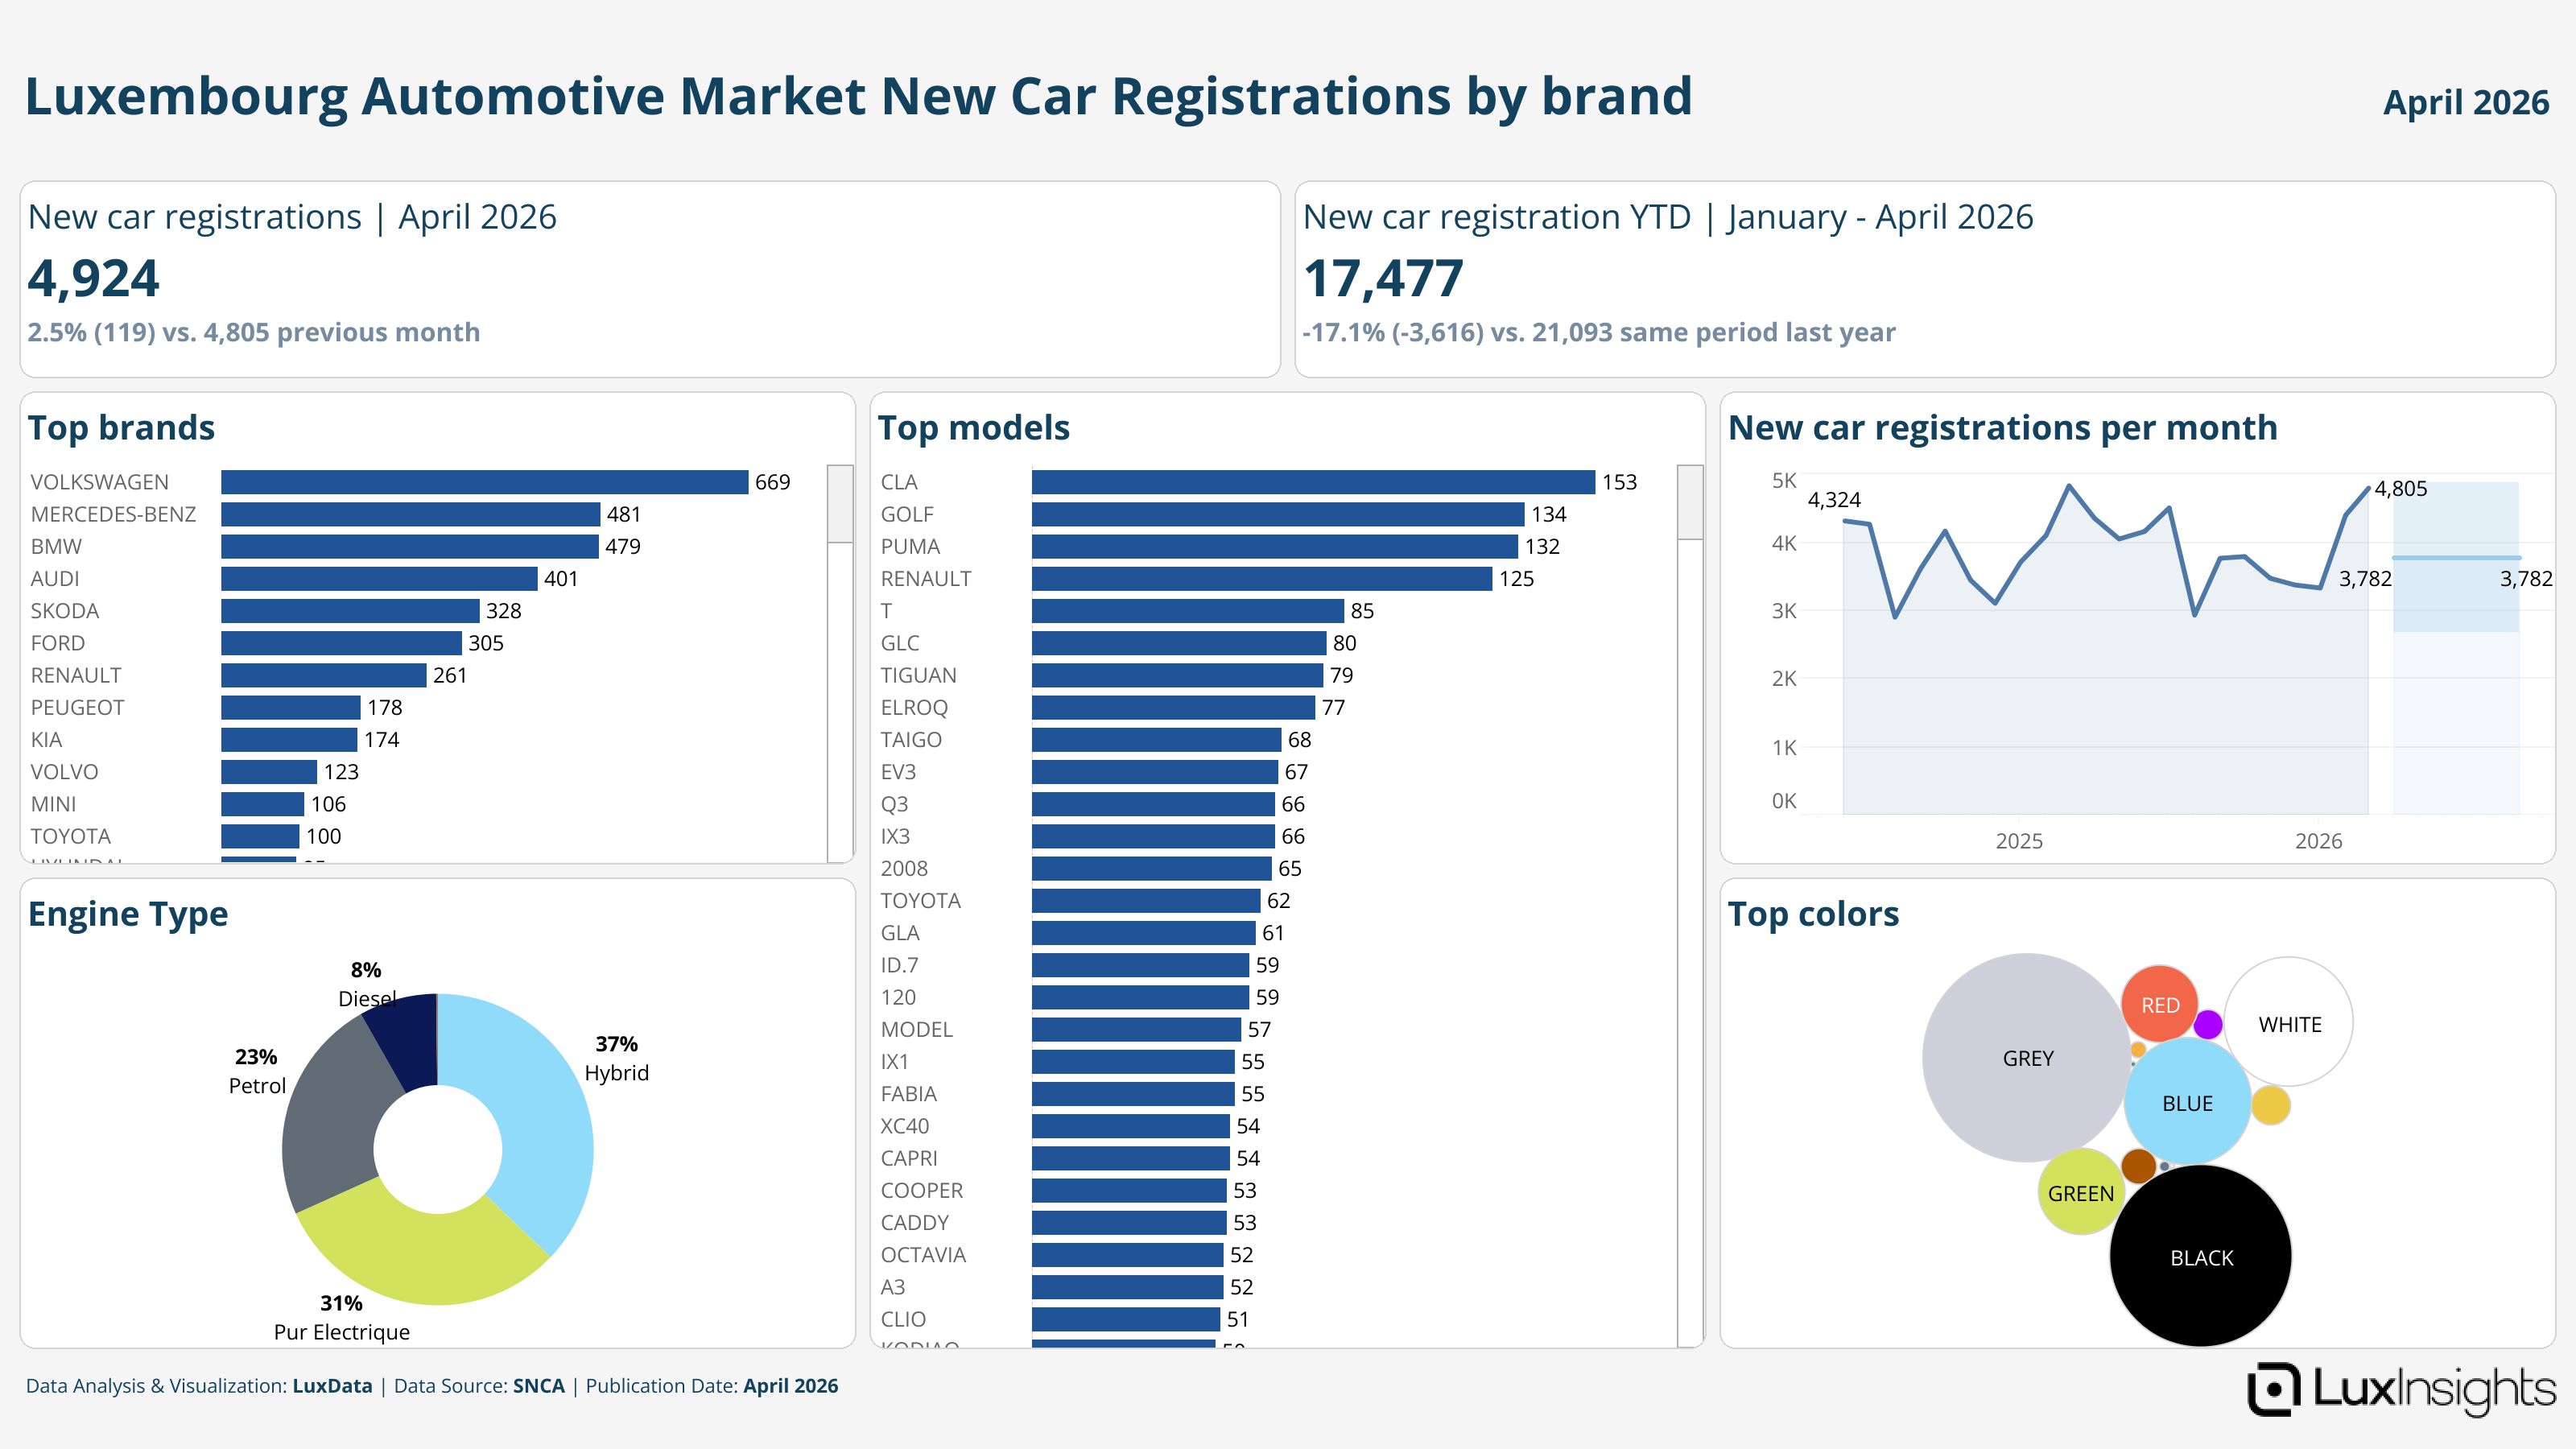
Task: Click the TOYOTA brand bar with 100
Action: coord(260,836)
